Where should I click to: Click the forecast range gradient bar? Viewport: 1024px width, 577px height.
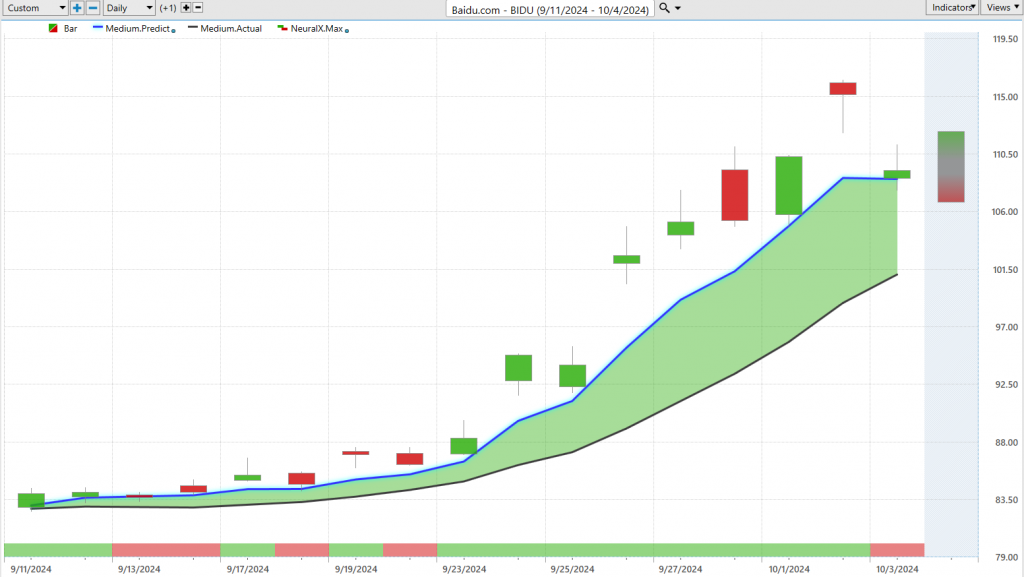point(951,166)
